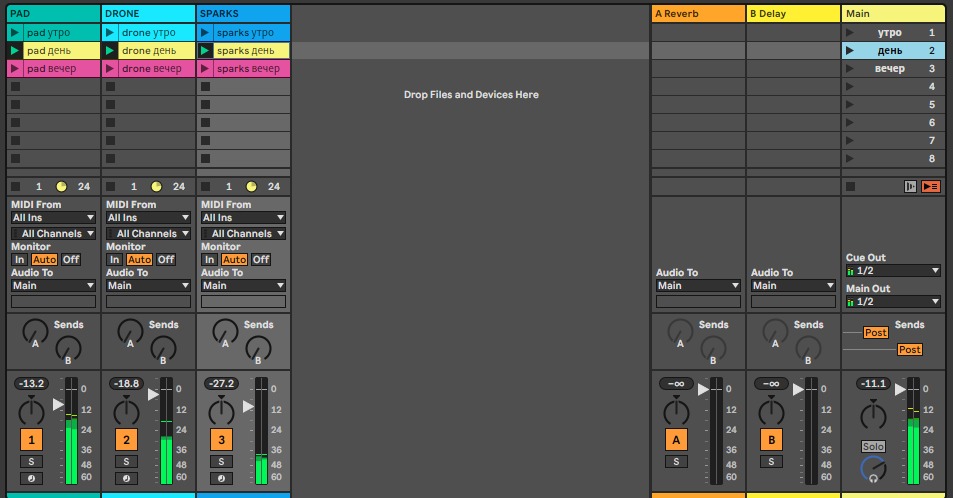Stop all clips in Main track

click(x=851, y=187)
